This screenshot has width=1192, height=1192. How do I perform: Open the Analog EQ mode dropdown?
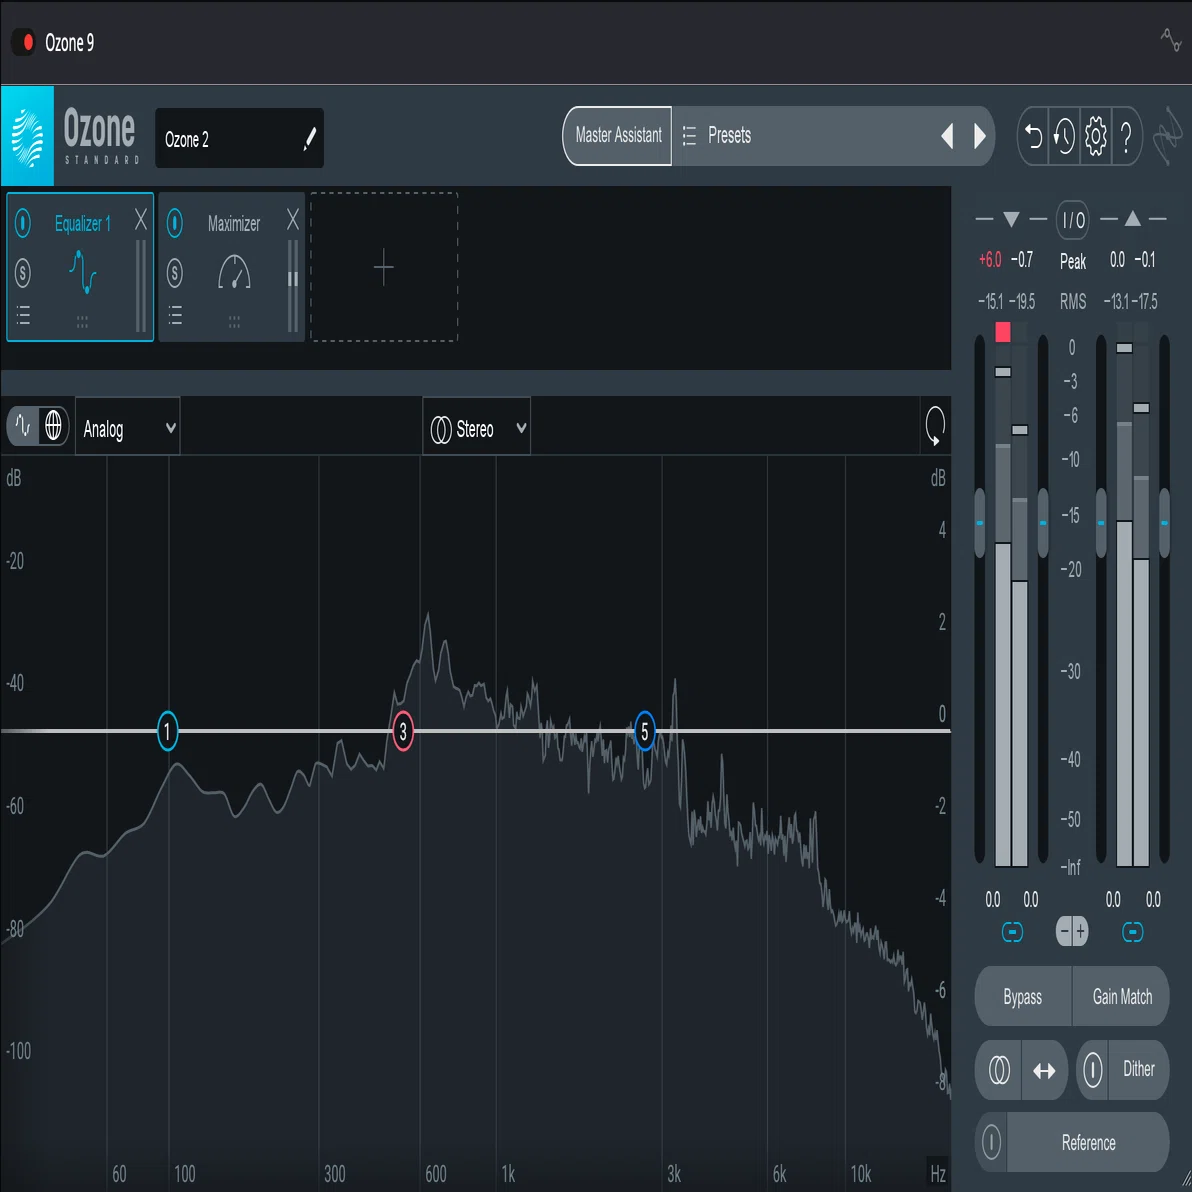pos(128,429)
